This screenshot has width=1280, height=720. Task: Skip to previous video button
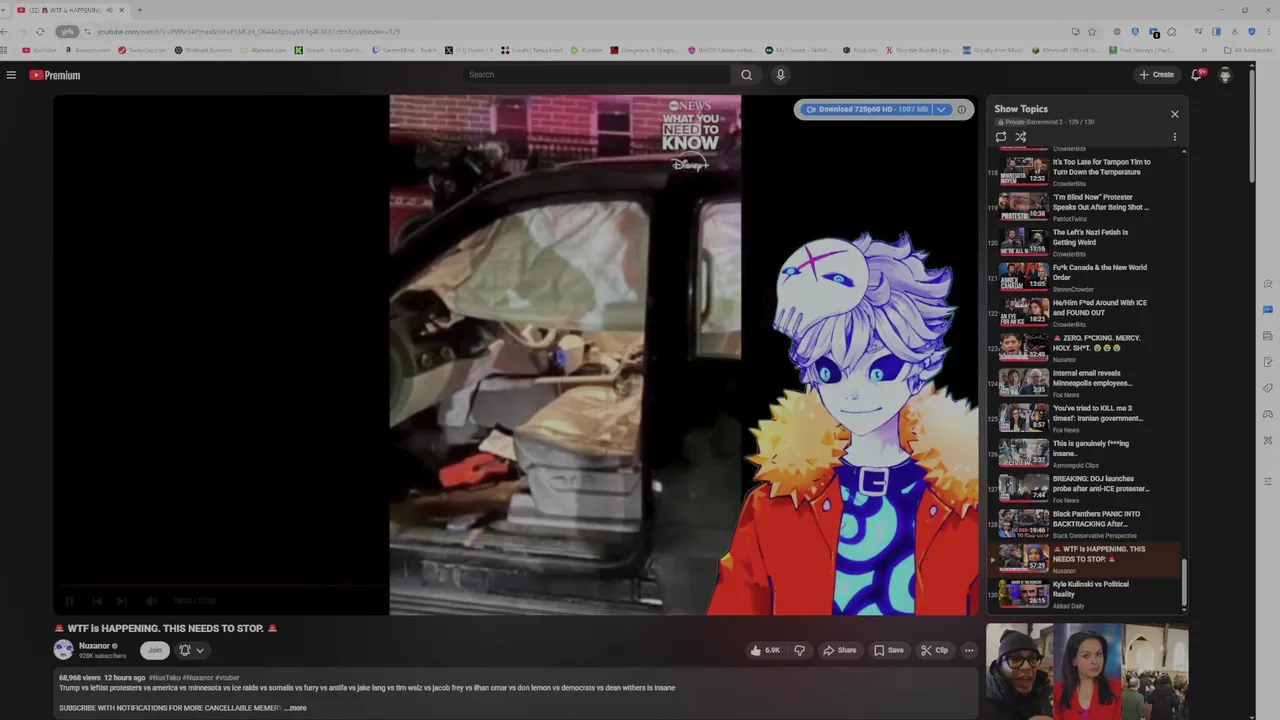(97, 601)
